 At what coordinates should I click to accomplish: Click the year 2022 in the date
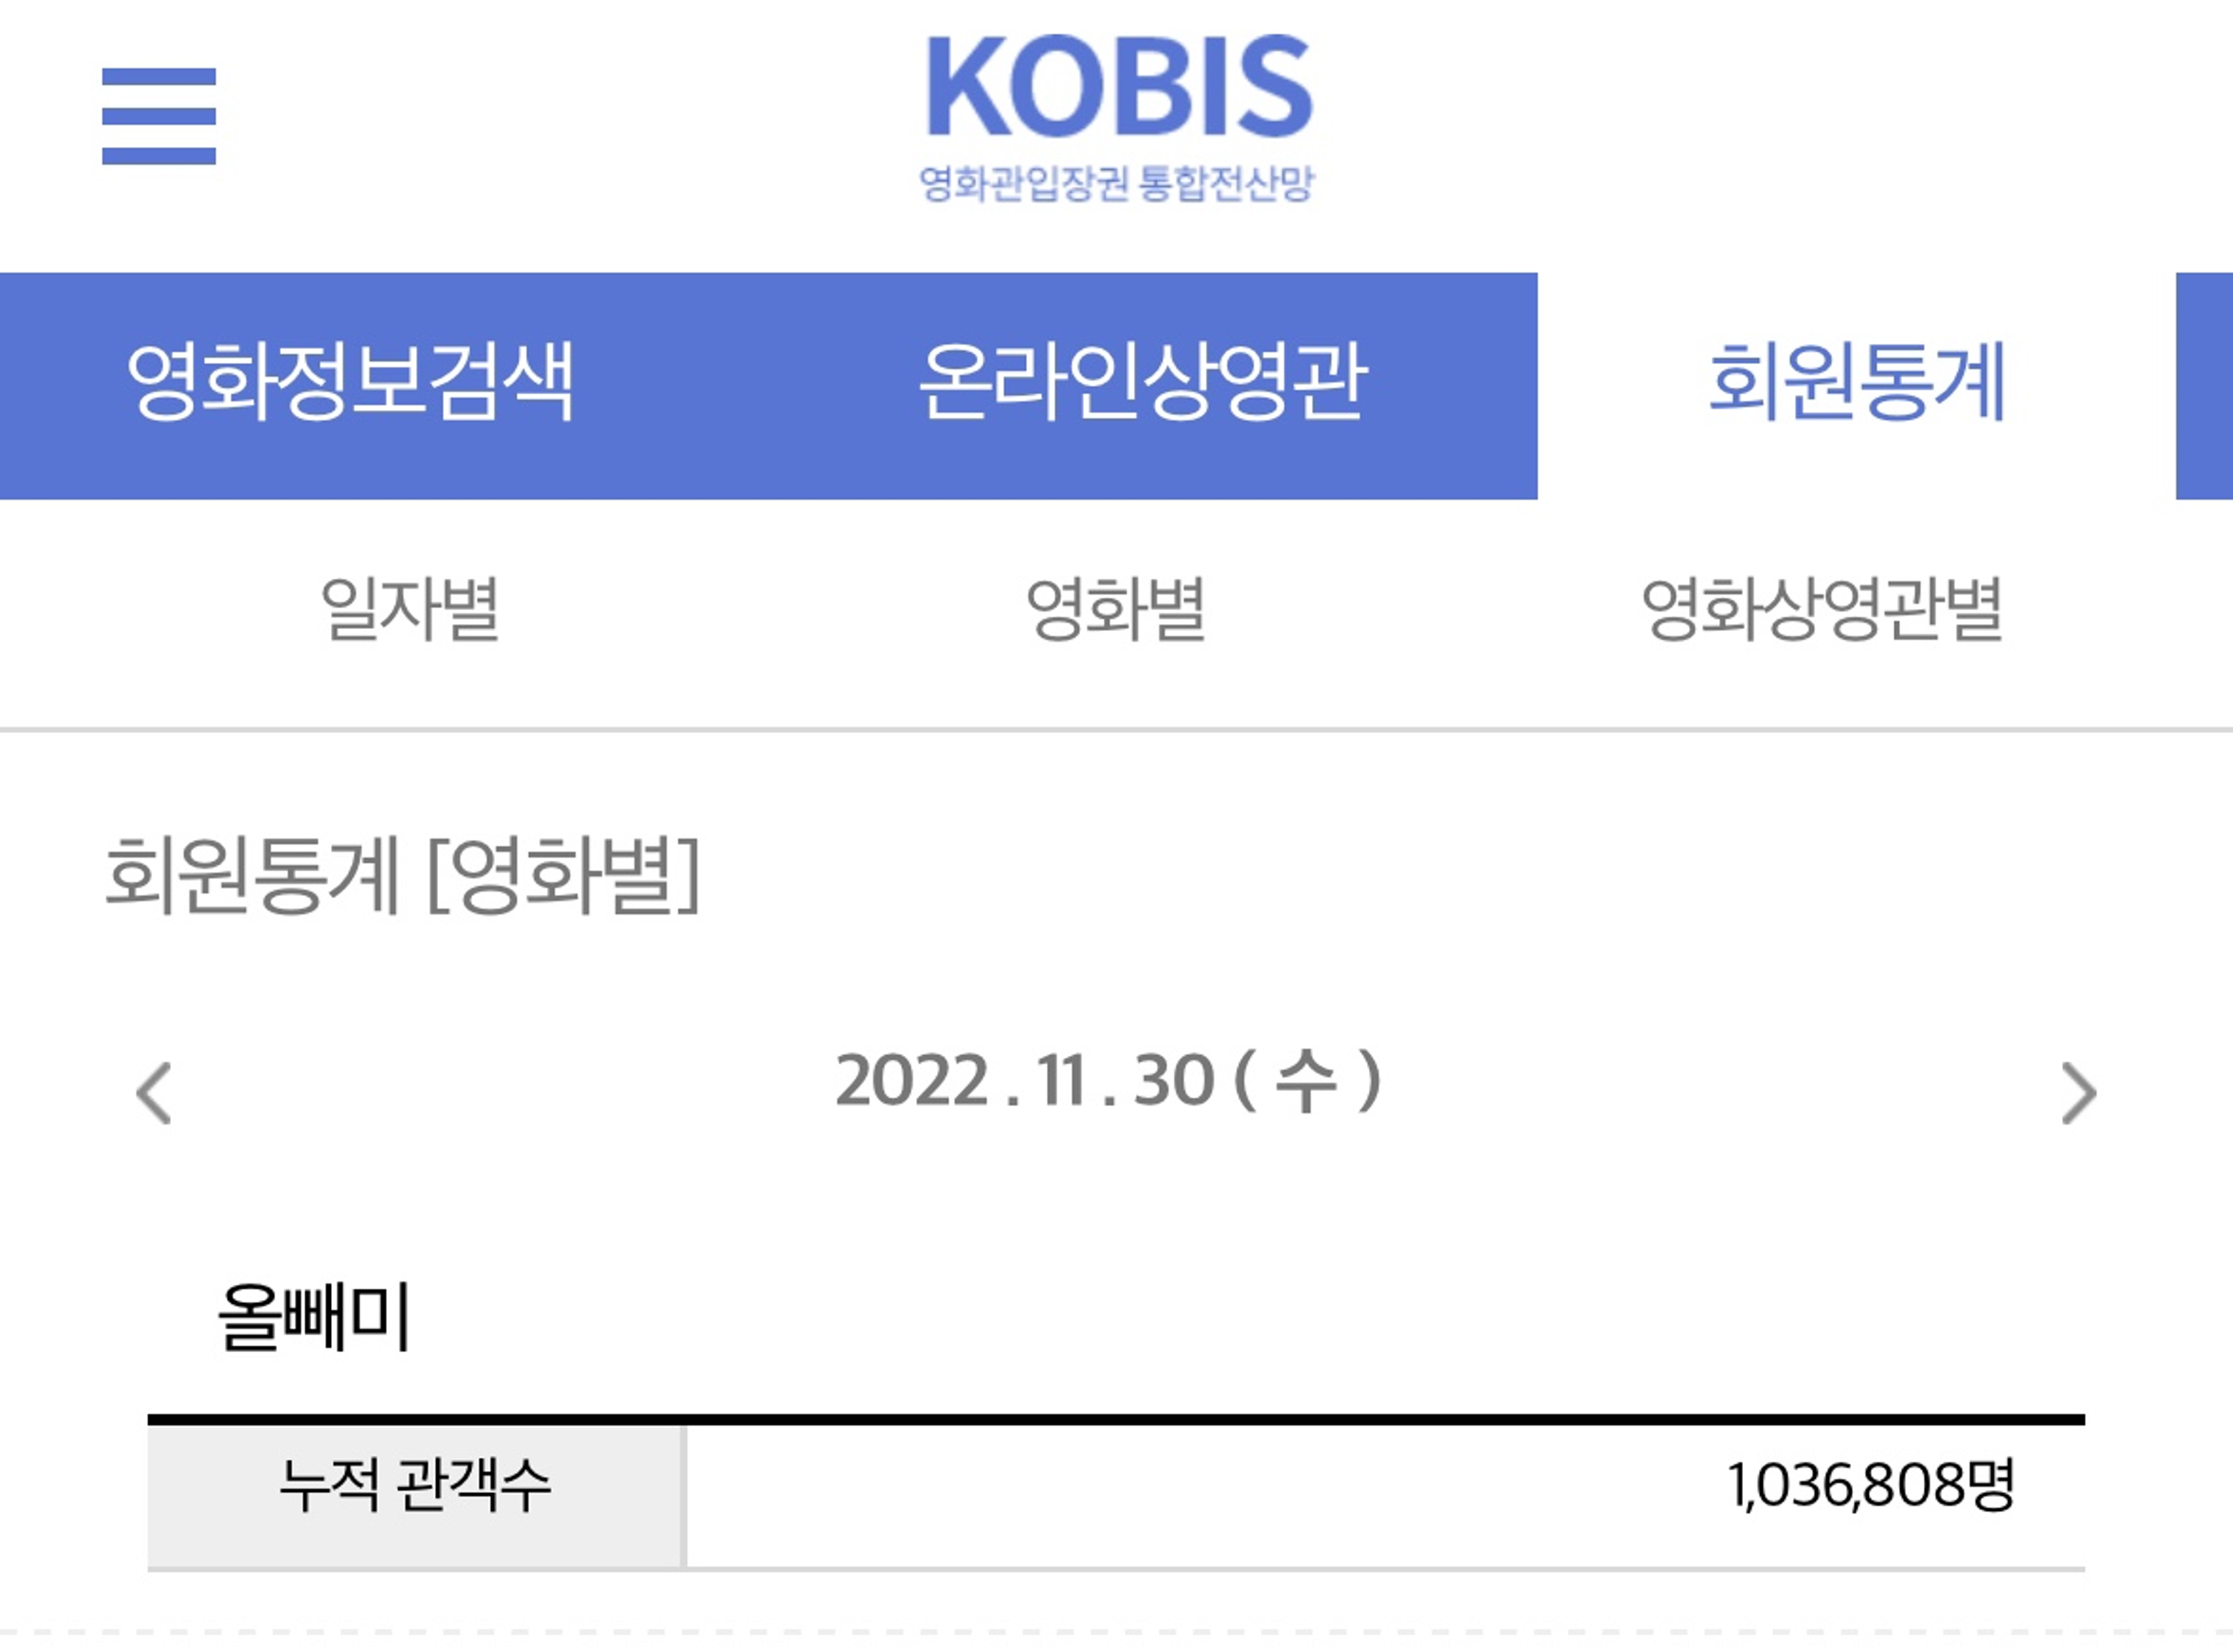(x=912, y=1082)
